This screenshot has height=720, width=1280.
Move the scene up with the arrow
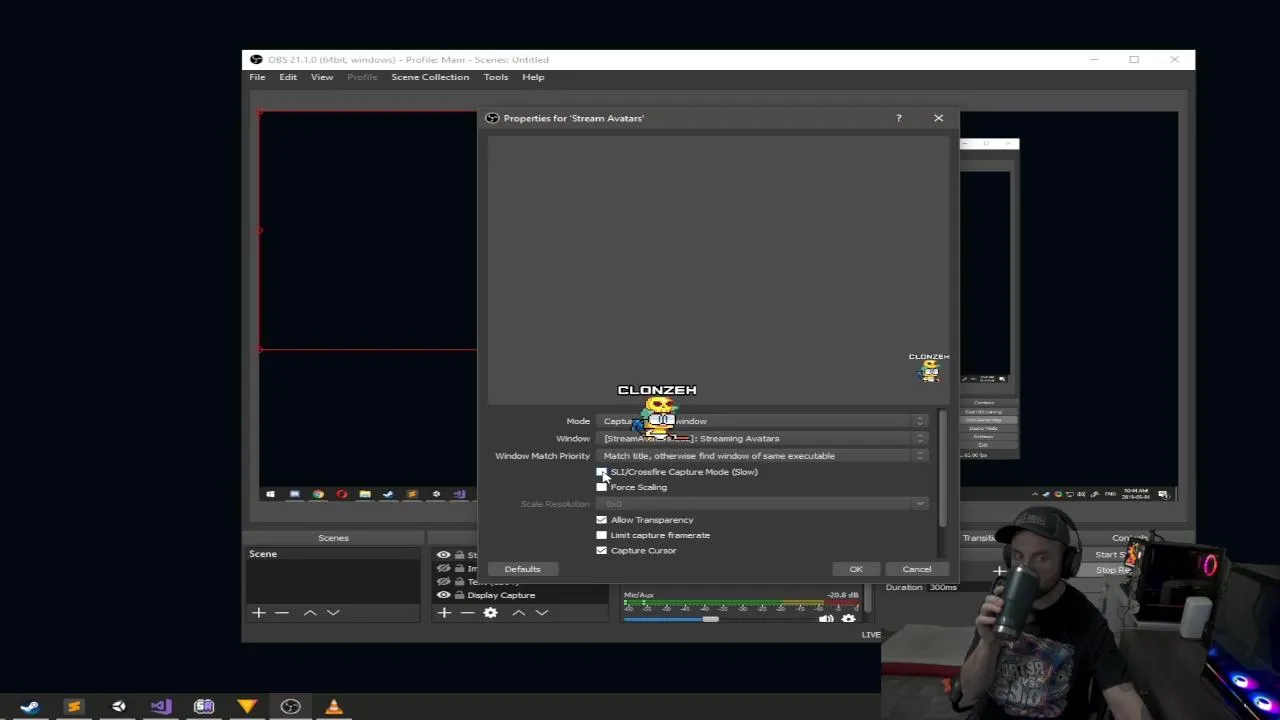click(x=310, y=612)
